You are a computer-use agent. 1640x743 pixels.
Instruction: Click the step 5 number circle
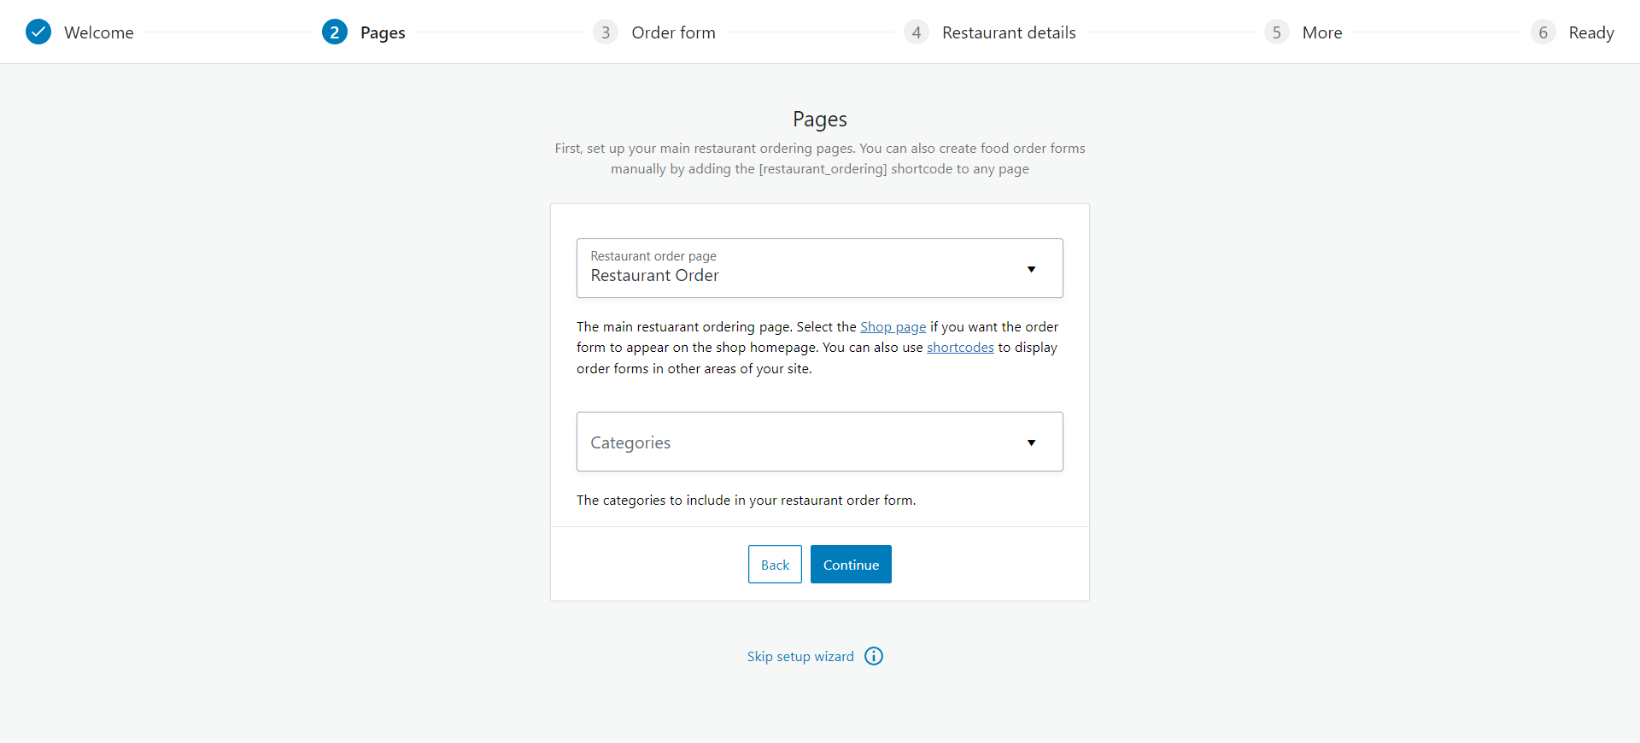(1276, 32)
